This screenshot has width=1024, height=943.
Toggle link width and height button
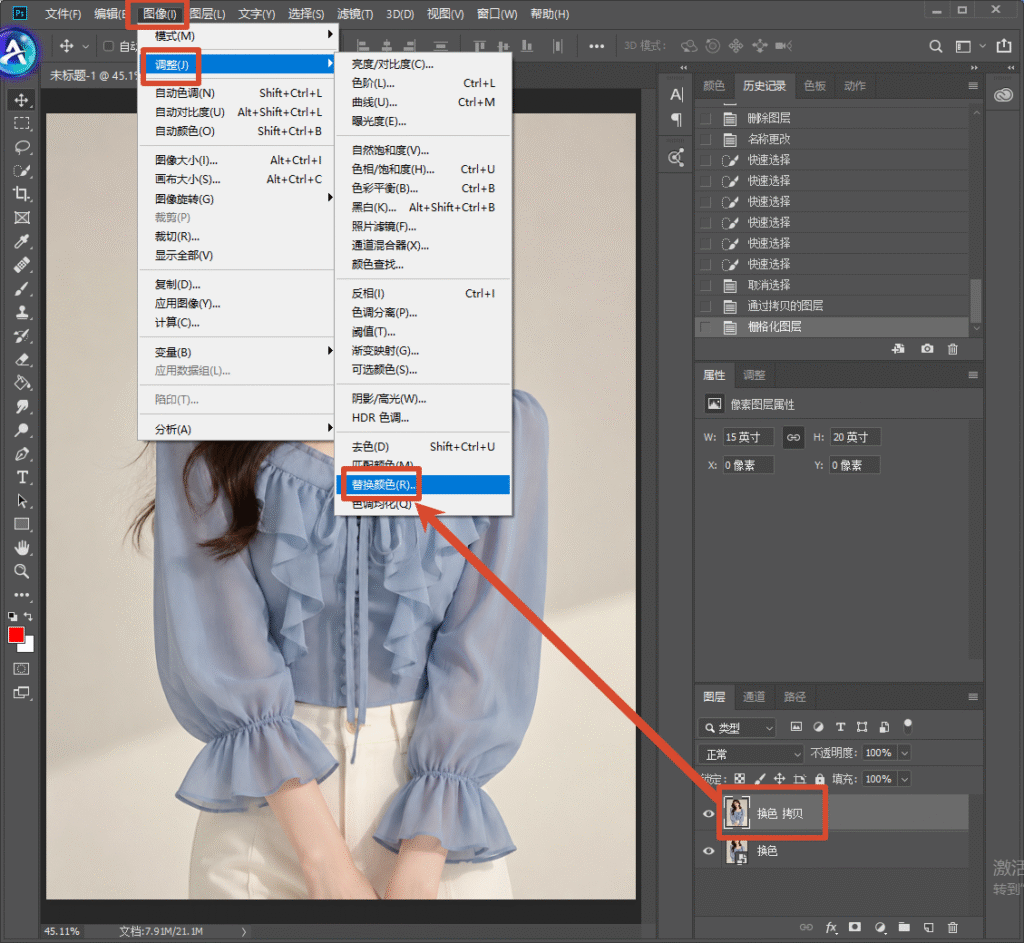coord(793,437)
